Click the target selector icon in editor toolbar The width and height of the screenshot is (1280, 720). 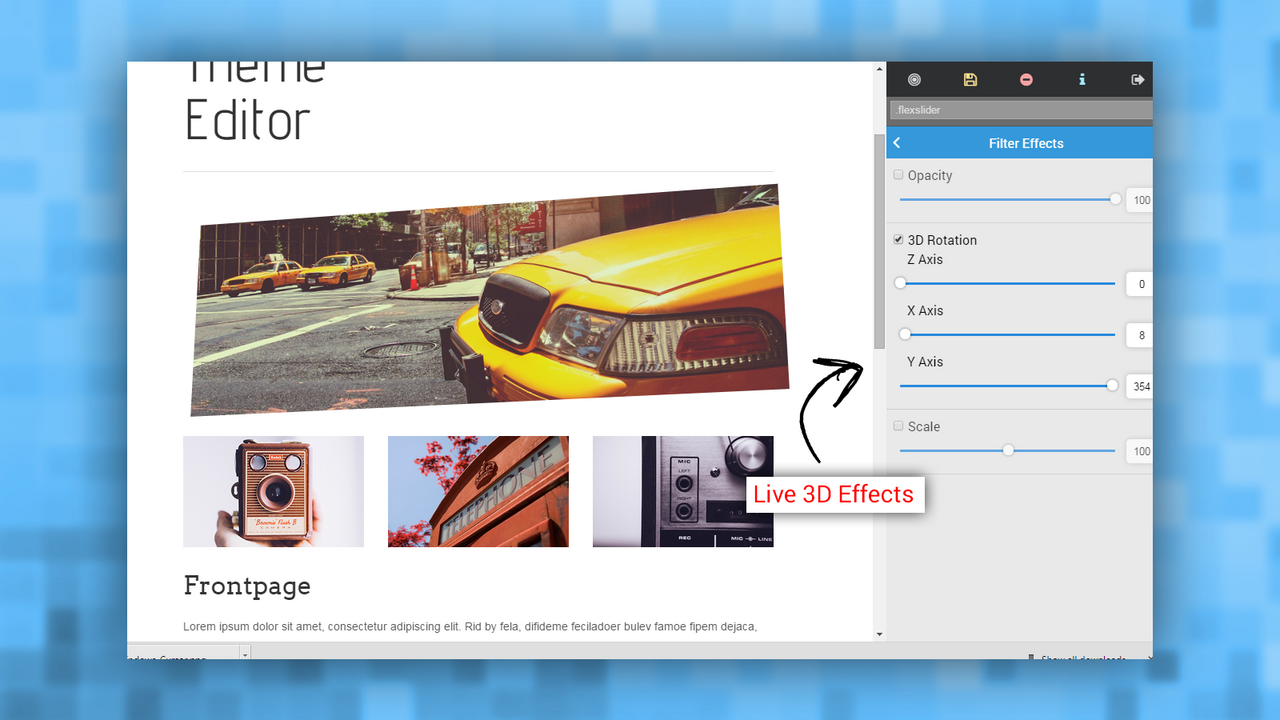click(914, 80)
